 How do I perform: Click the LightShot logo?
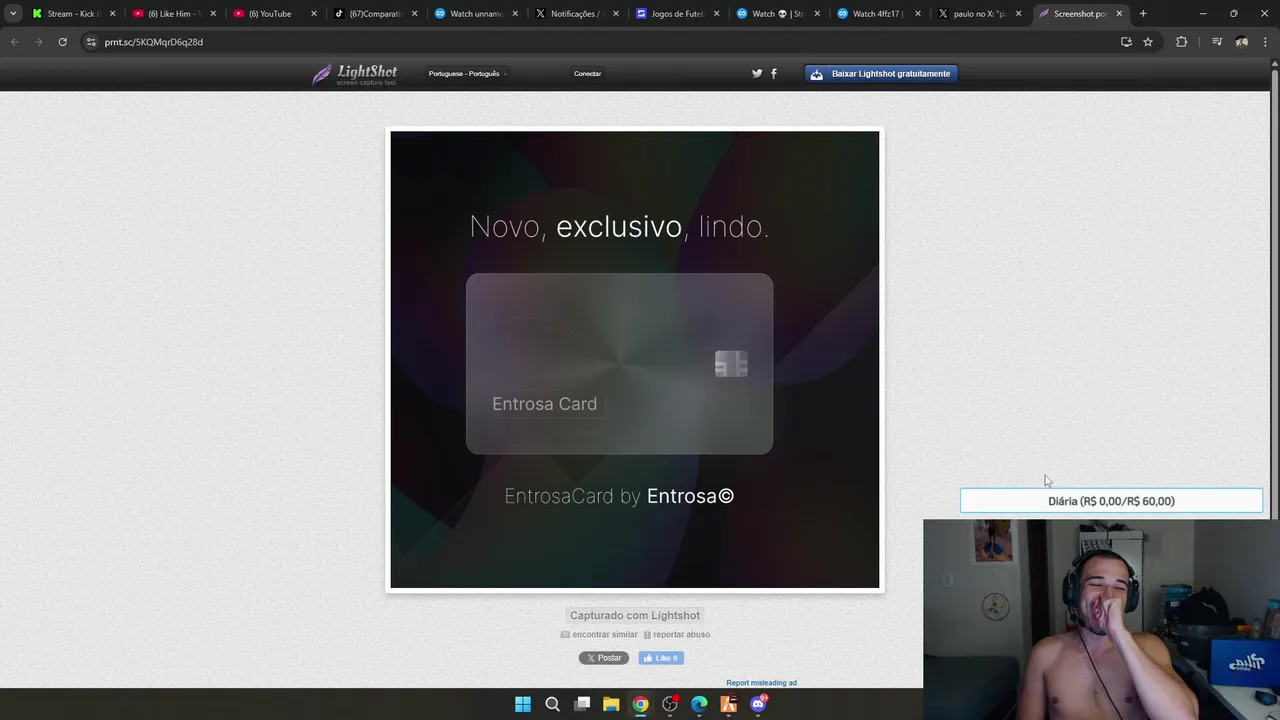click(x=354, y=74)
